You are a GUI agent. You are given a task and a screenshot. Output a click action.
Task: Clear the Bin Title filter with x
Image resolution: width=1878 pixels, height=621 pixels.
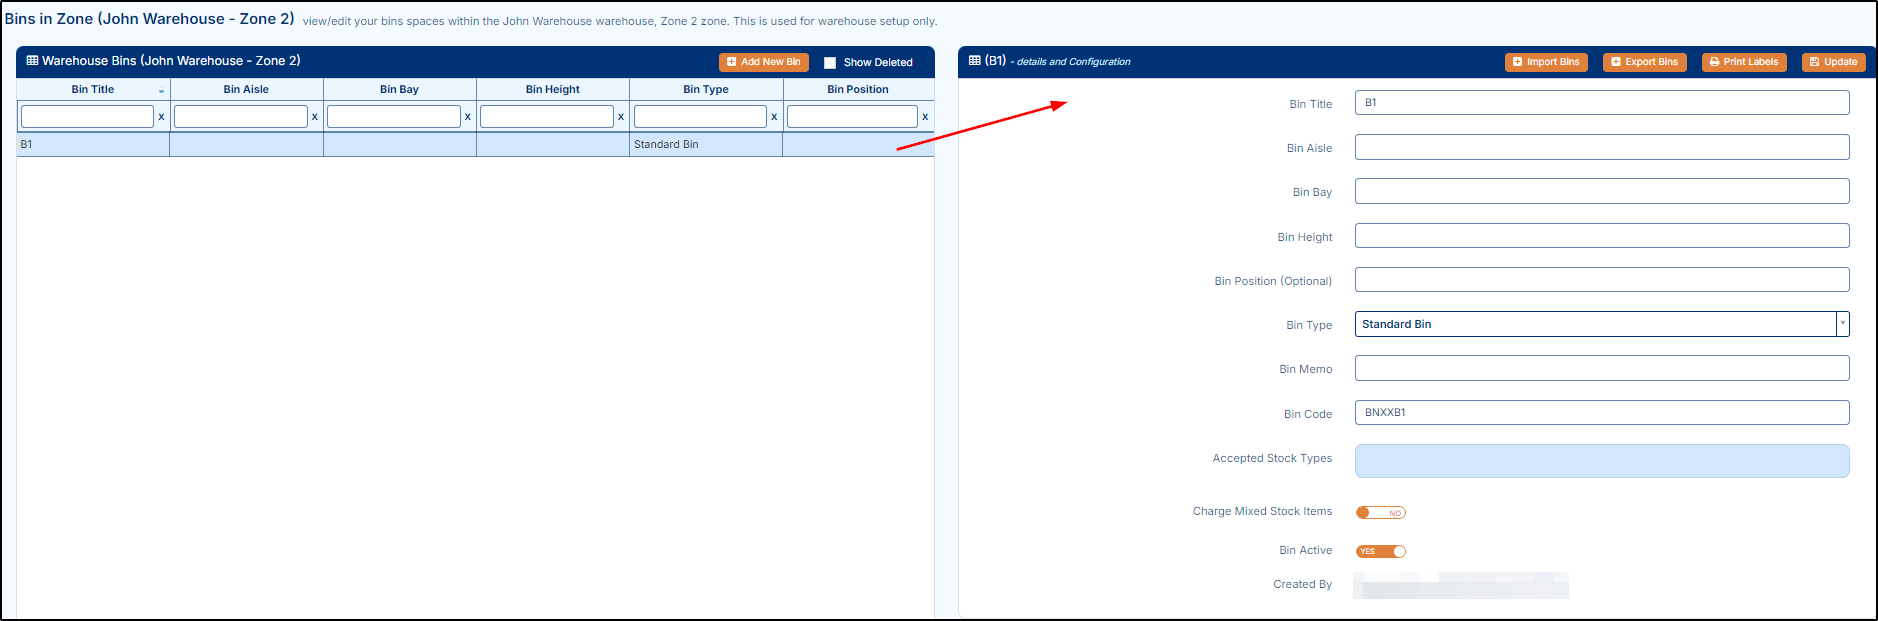click(161, 117)
